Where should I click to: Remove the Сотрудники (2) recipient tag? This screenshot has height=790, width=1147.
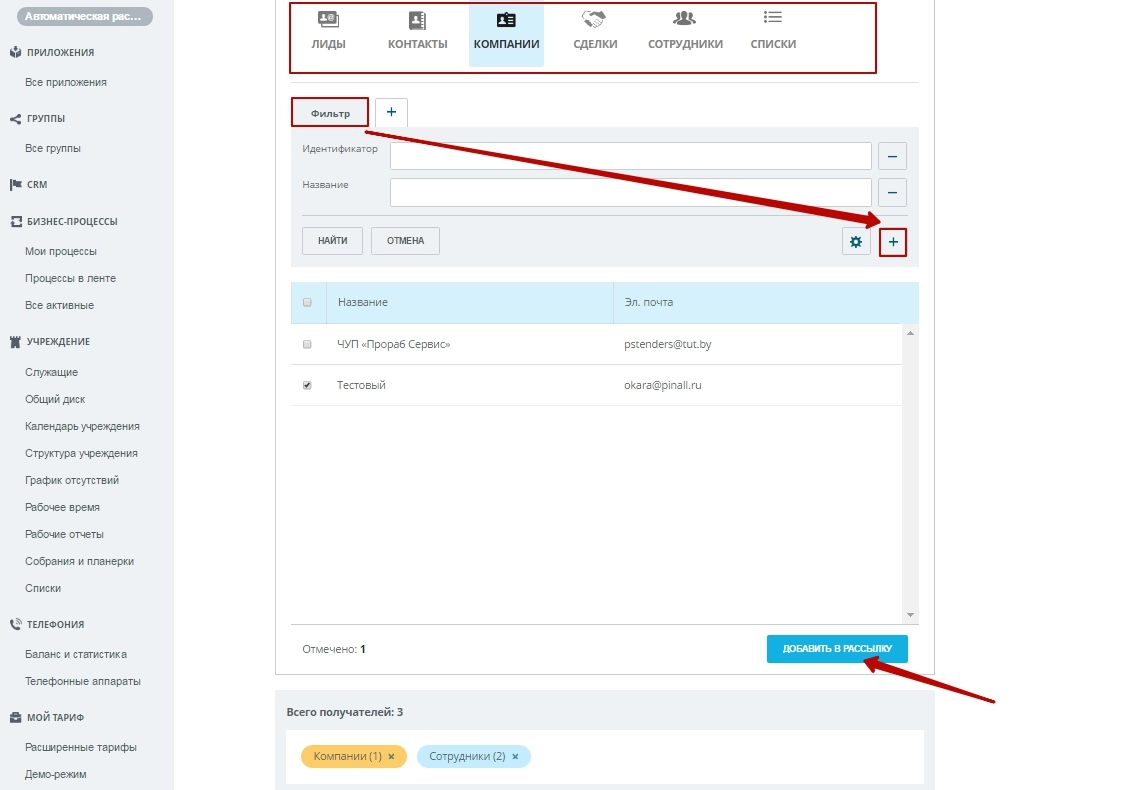[515, 757]
